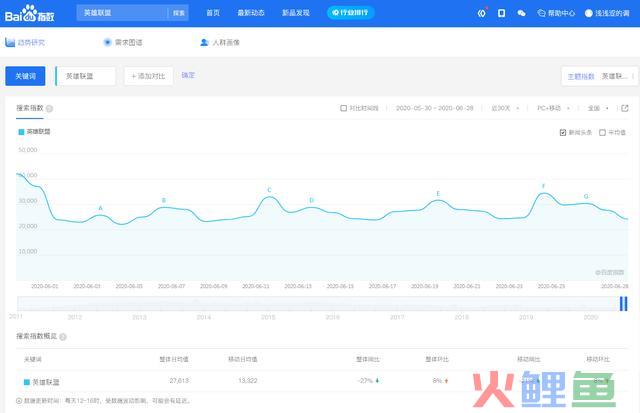
Task: Open the 主题指数 panel link
Action: pos(581,76)
